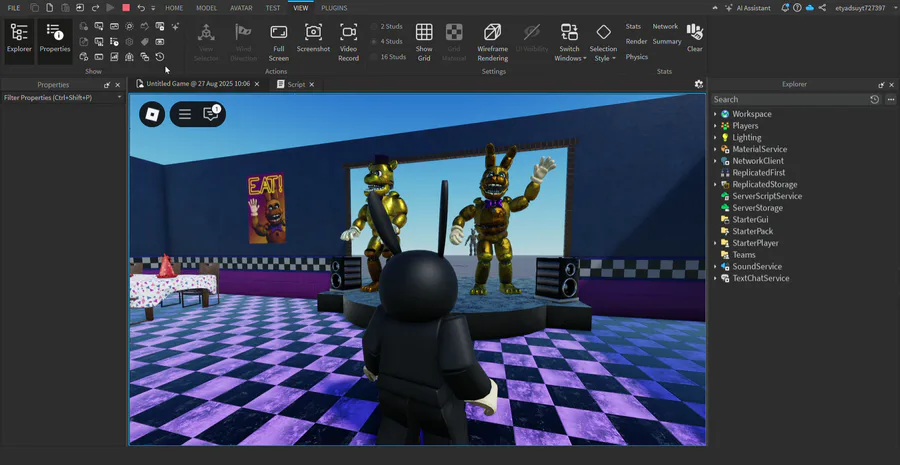Click the sparkle icon in the Show group
The height and width of the screenshot is (465, 900).
tap(175, 26)
